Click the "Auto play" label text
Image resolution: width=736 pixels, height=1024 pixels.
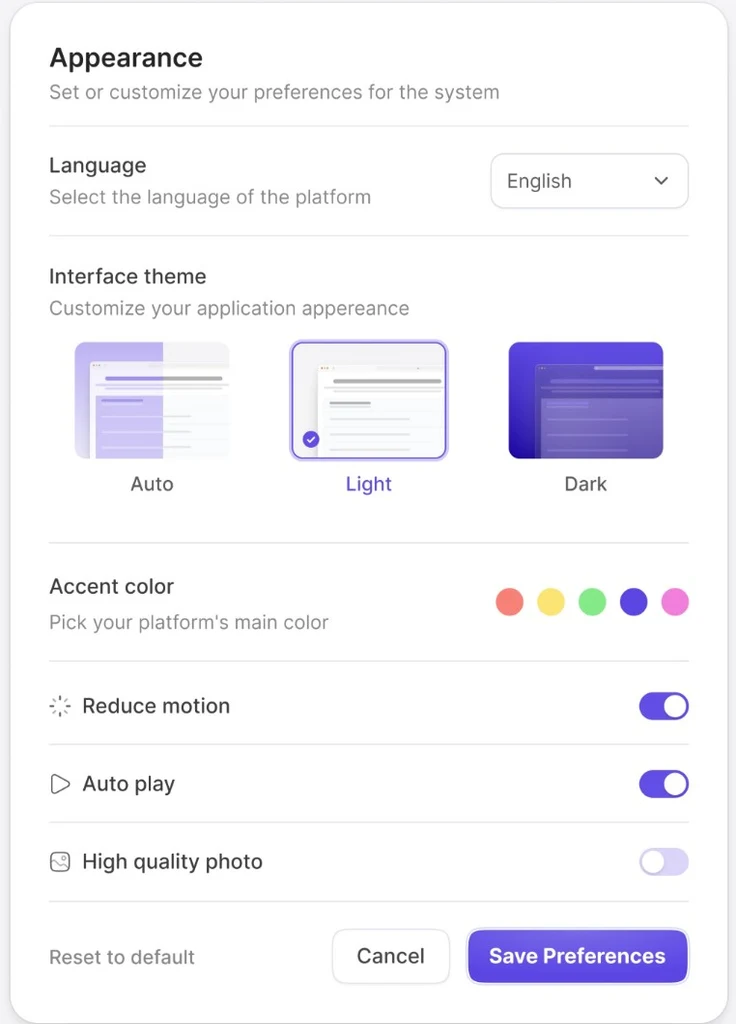pyautogui.click(x=129, y=784)
